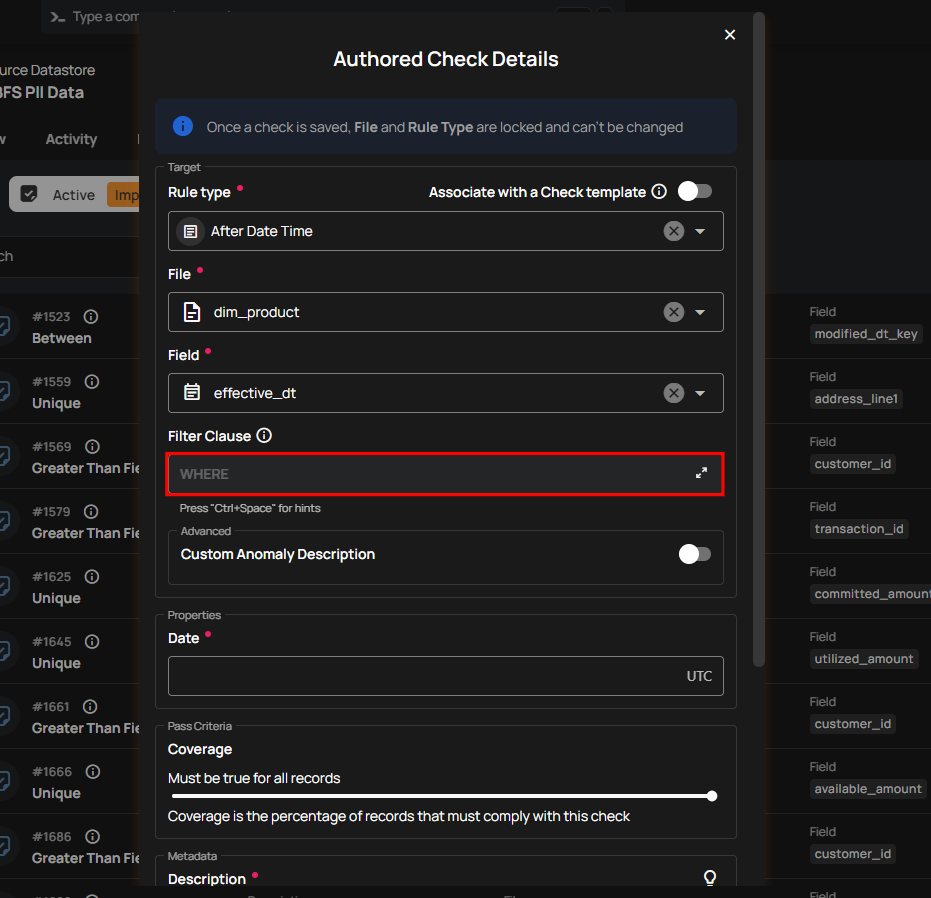
Task: Click info icon next to Filter Clause
Action: [264, 436]
